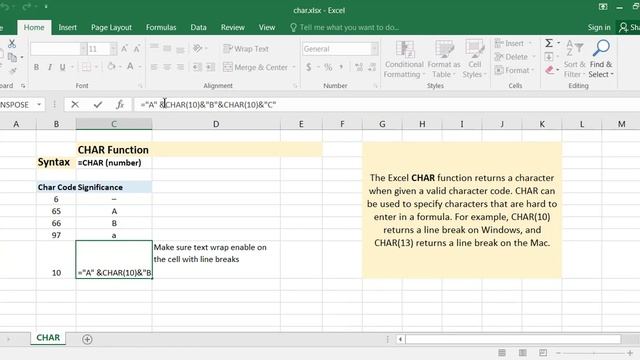Select the CHAR sheet tab

pos(48,338)
